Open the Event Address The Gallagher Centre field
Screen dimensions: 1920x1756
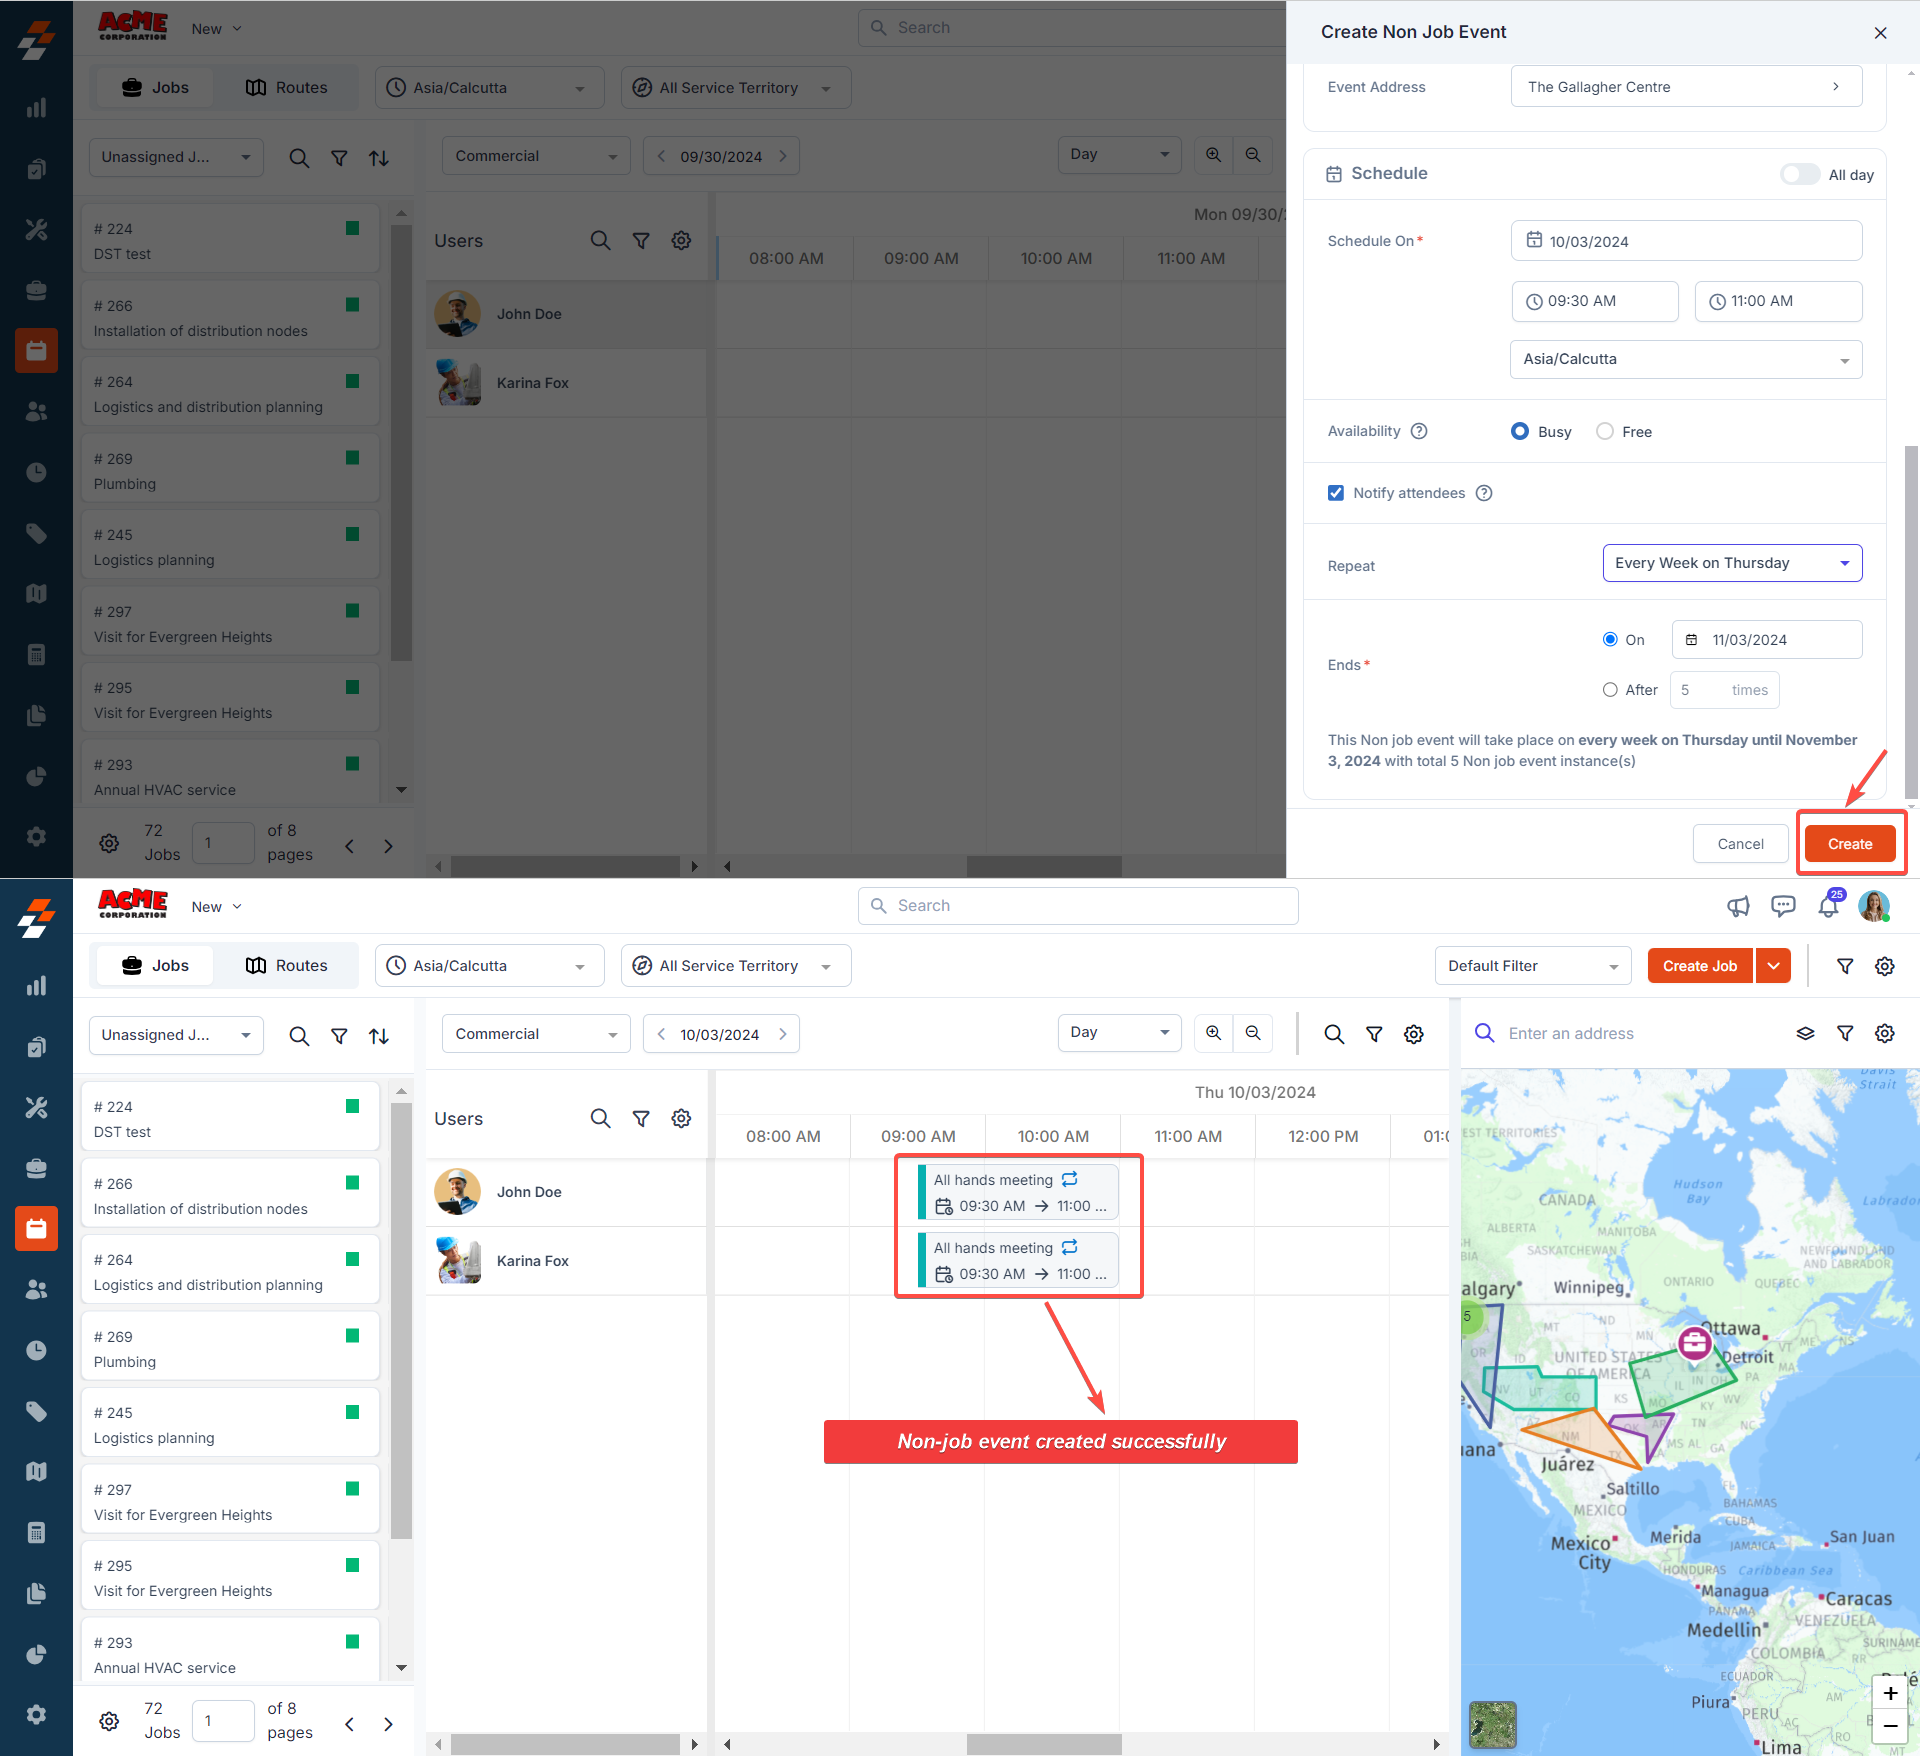pos(1686,87)
